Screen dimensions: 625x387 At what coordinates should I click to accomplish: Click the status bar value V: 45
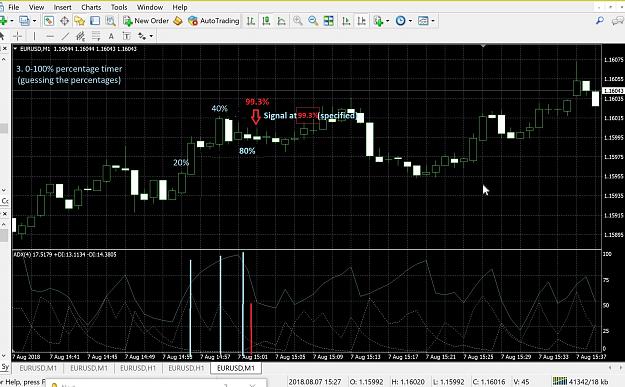(521, 382)
